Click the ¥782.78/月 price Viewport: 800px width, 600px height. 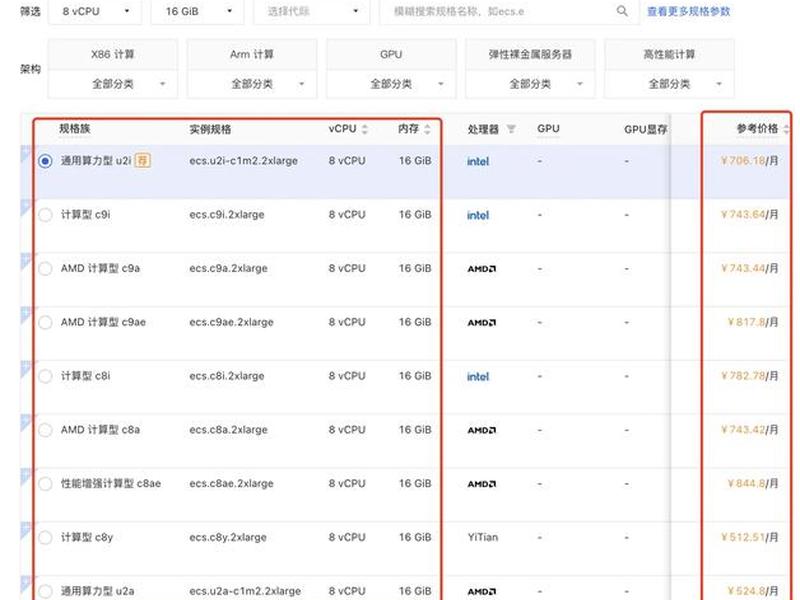pos(749,376)
